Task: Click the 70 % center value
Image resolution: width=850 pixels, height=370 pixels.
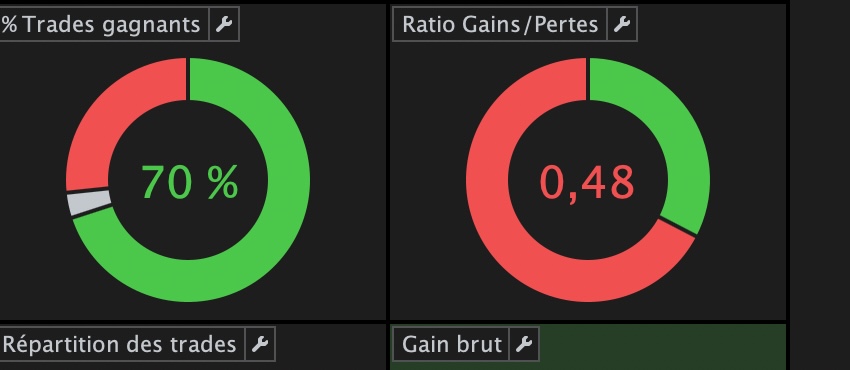Action: pos(190,183)
